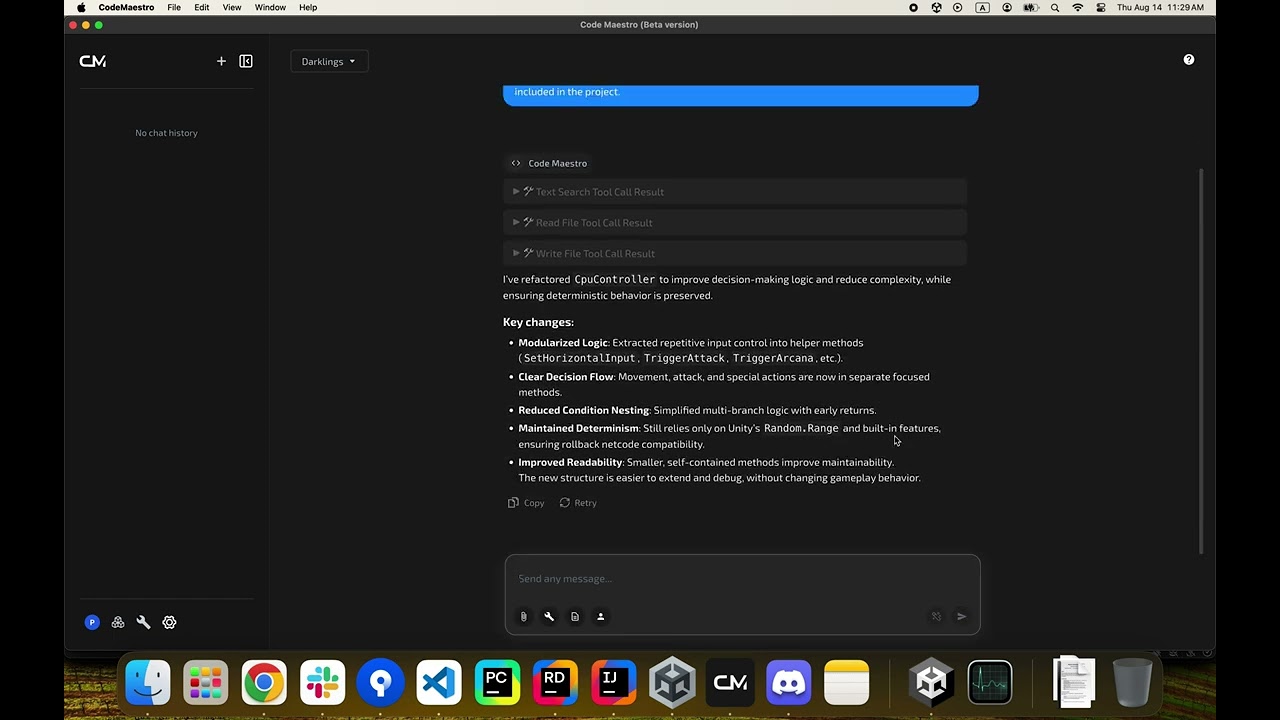Copy the assistant response
This screenshot has height=720, width=1280.
[x=527, y=503]
